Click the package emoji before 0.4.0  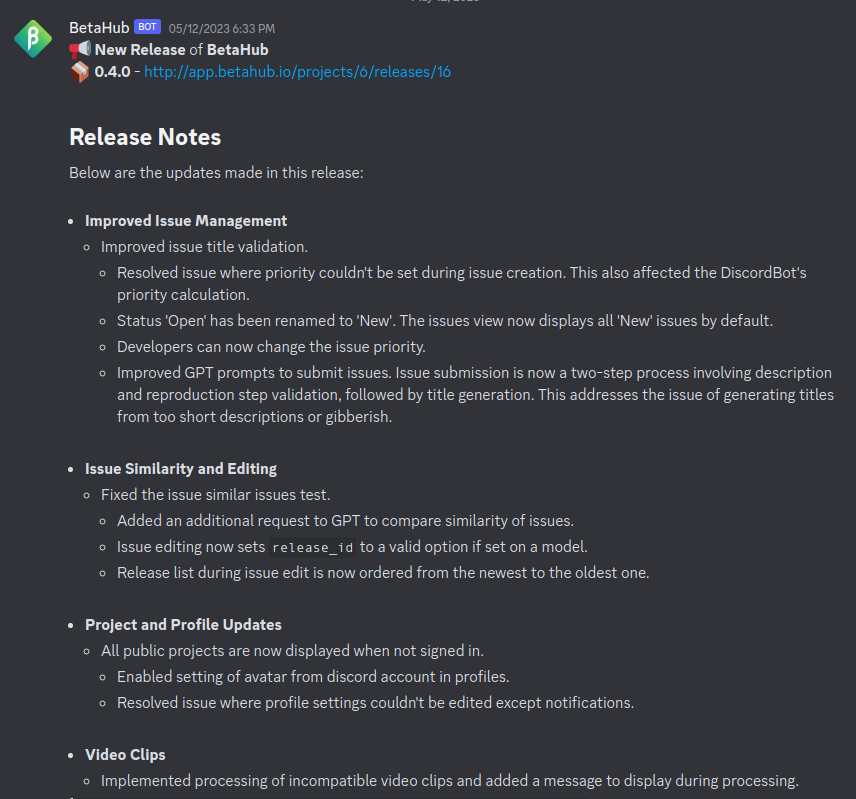click(x=80, y=72)
